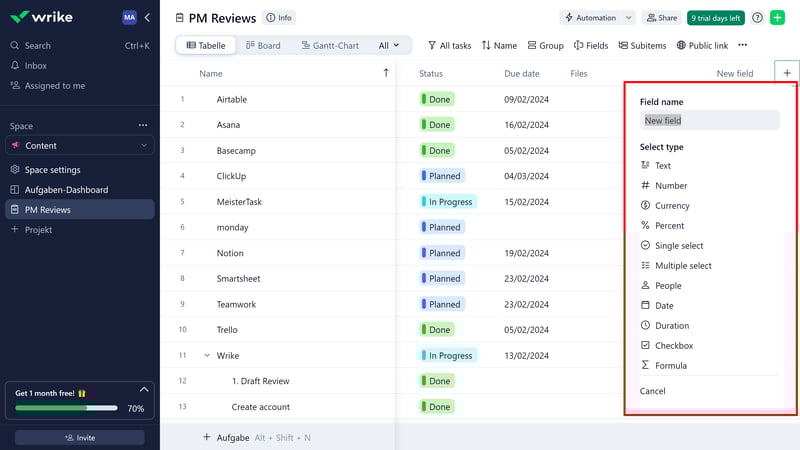Add a new Aufgabe row
Viewport: 800px width, 450px height.
(x=226, y=437)
